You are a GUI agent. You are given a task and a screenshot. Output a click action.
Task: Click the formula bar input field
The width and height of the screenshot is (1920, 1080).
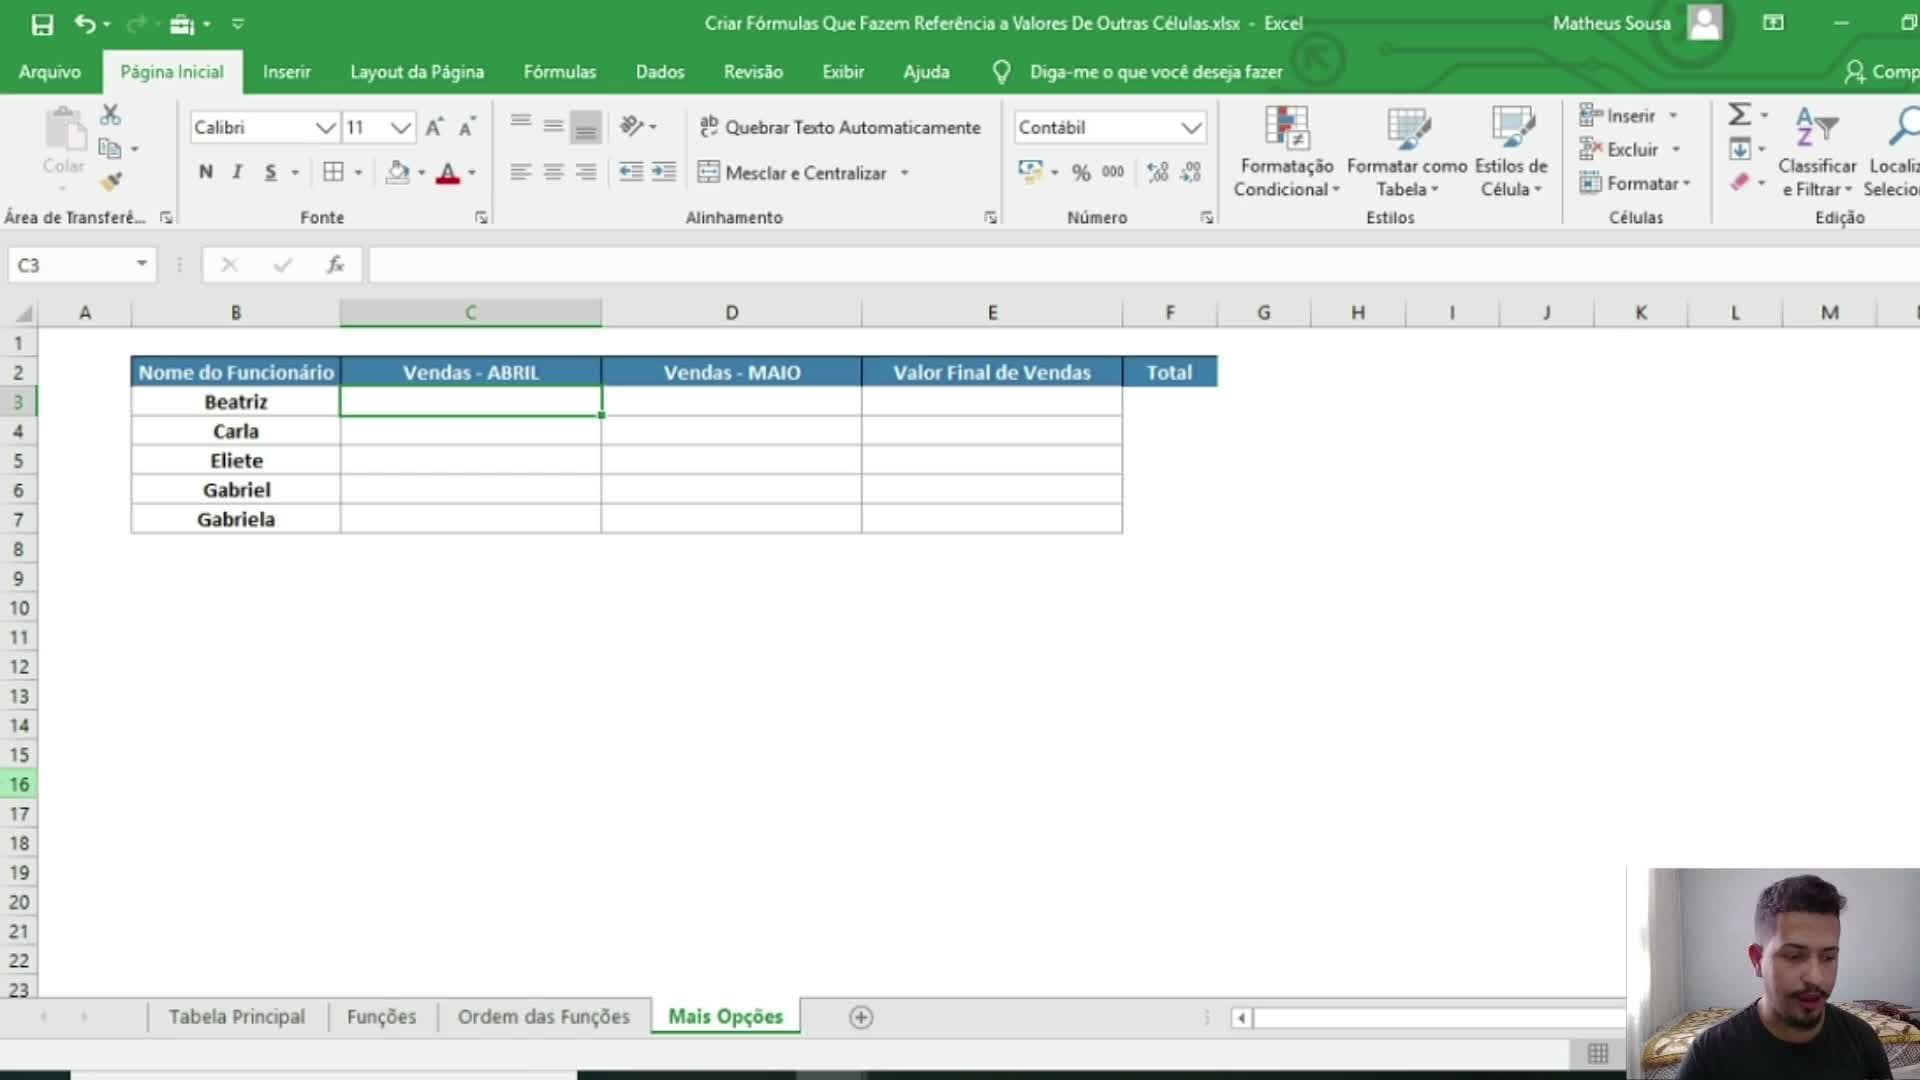[x=1143, y=265]
